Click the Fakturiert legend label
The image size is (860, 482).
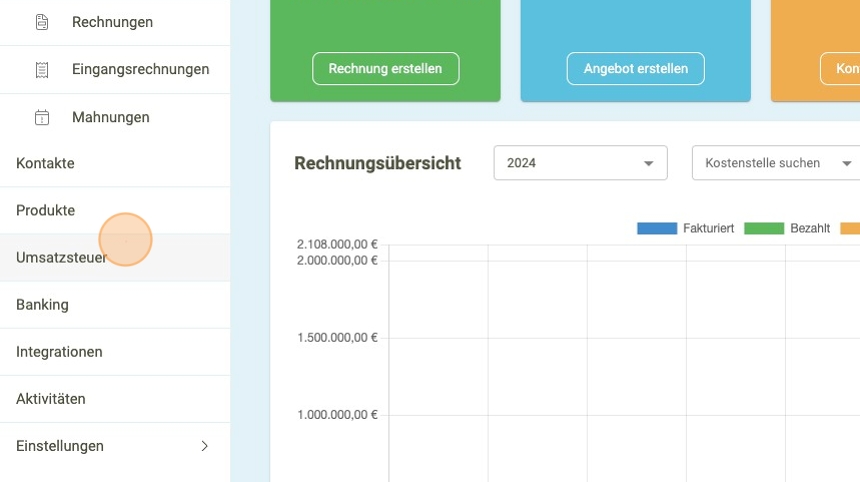[x=708, y=229]
